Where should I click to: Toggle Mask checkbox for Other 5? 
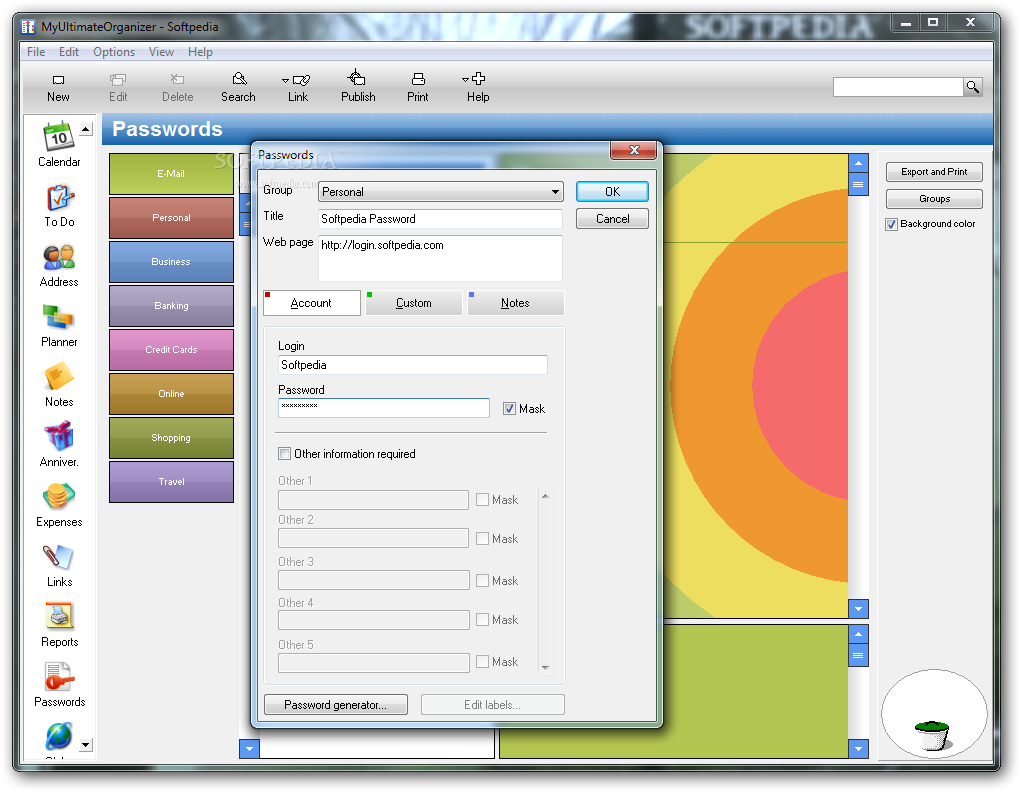pyautogui.click(x=483, y=661)
